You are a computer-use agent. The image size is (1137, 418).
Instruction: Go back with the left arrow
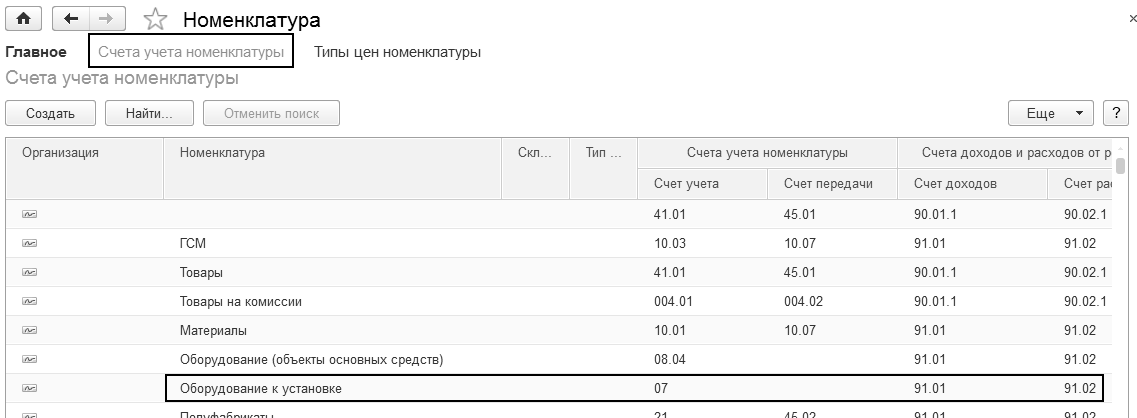[70, 18]
